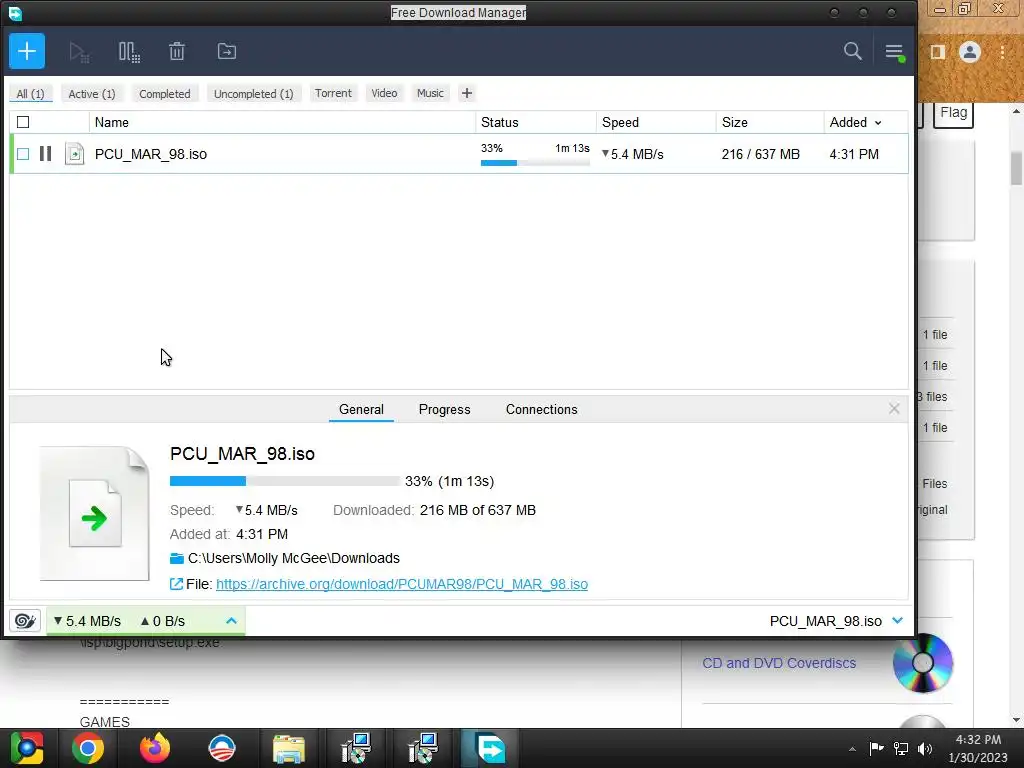Click the start downloads toolbar icon

[79, 52]
